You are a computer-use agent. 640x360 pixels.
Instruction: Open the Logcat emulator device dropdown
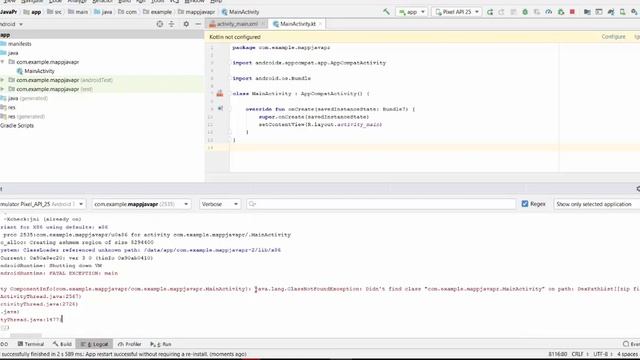coord(42,204)
